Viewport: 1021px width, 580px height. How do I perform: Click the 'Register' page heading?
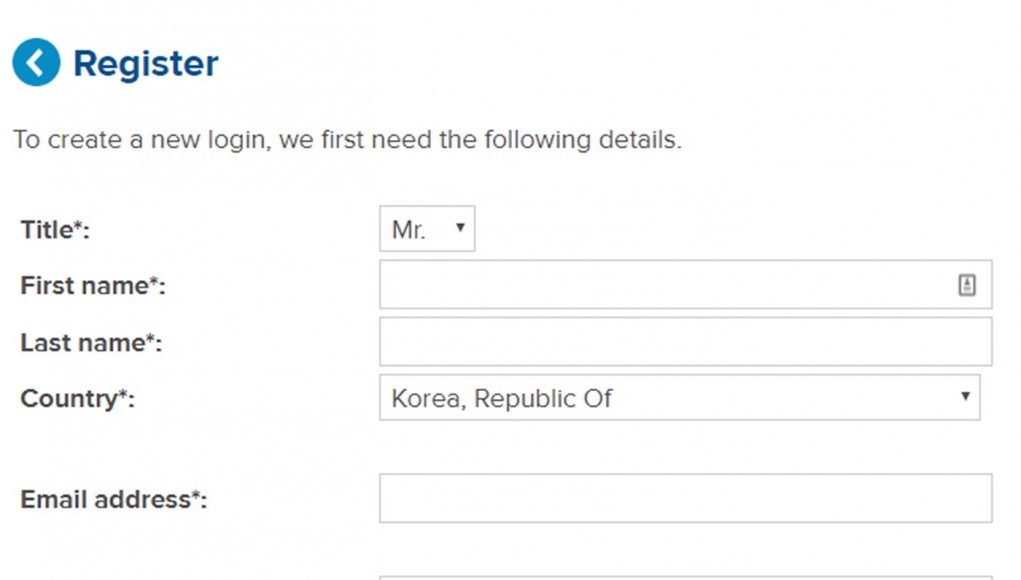[146, 63]
